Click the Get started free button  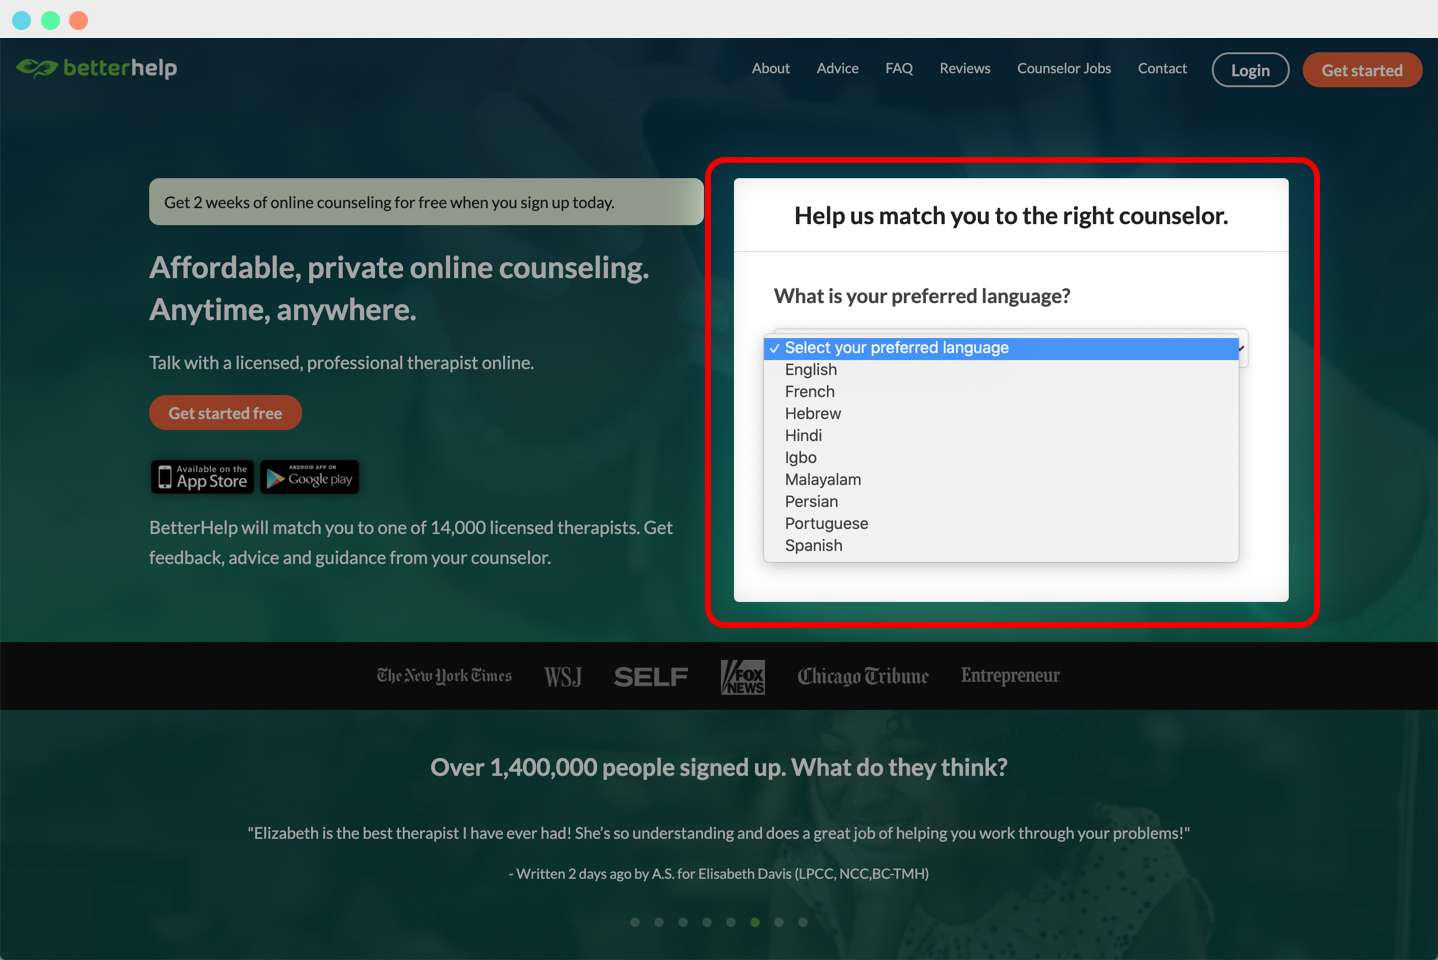(225, 413)
